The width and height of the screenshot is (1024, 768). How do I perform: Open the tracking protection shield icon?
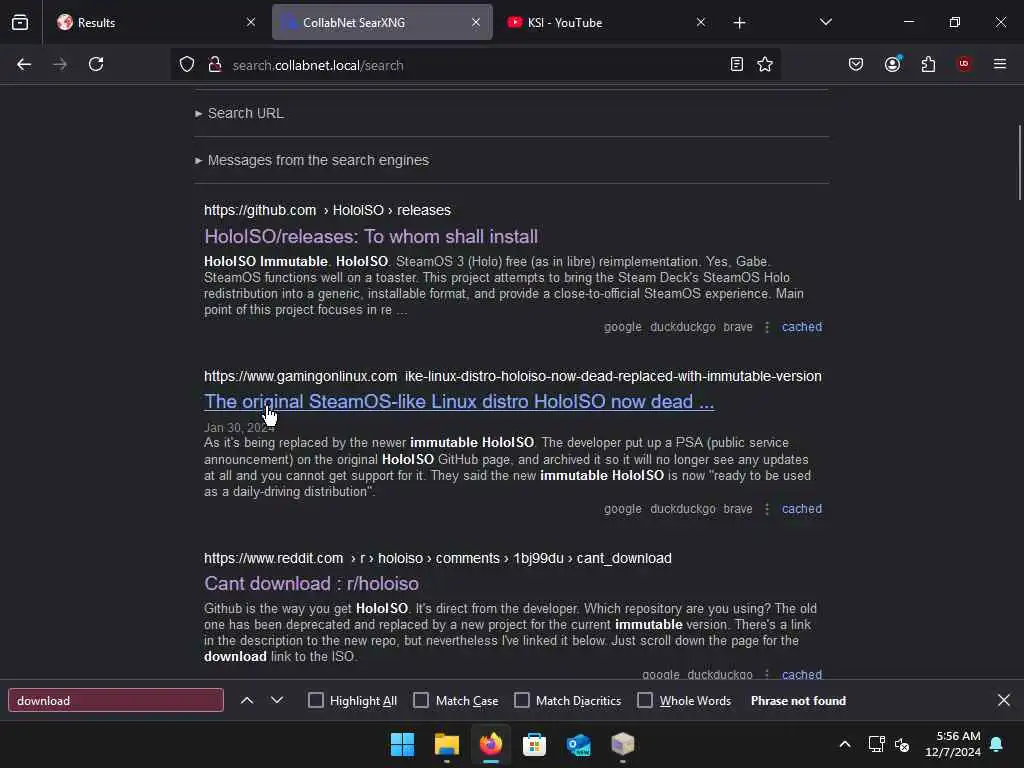tap(187, 64)
